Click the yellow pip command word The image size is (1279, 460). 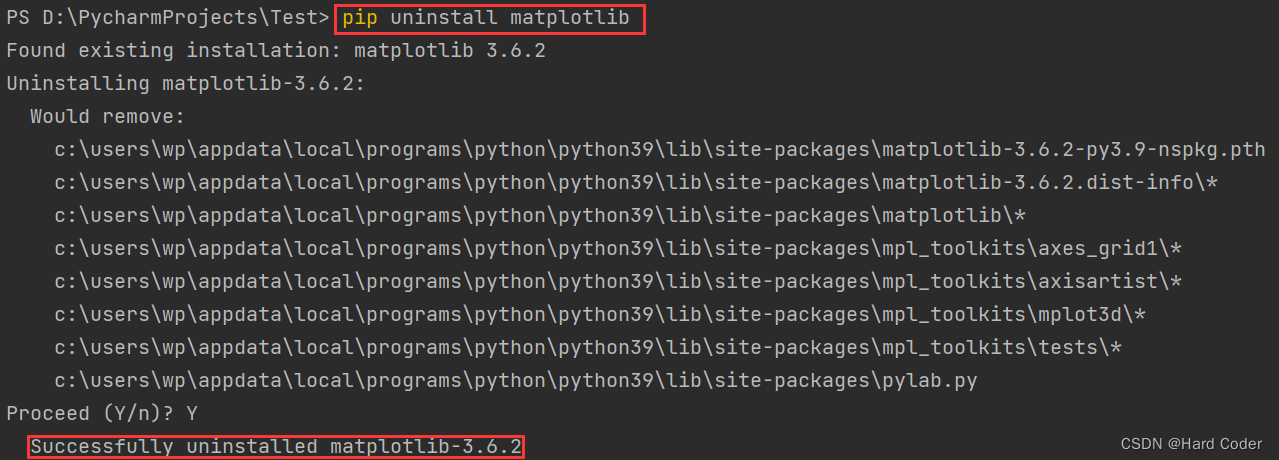pyautogui.click(x=359, y=19)
